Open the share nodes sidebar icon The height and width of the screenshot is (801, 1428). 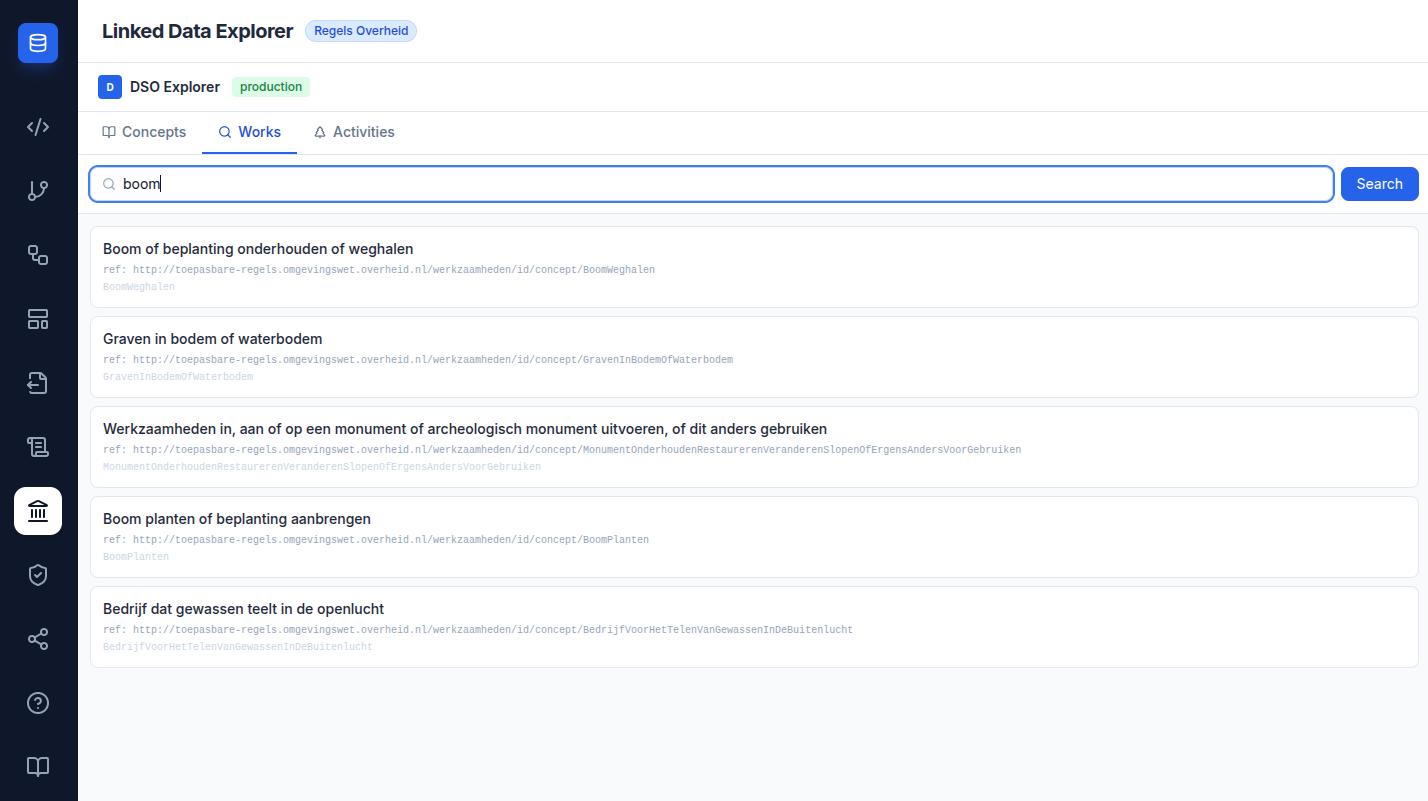point(38,639)
